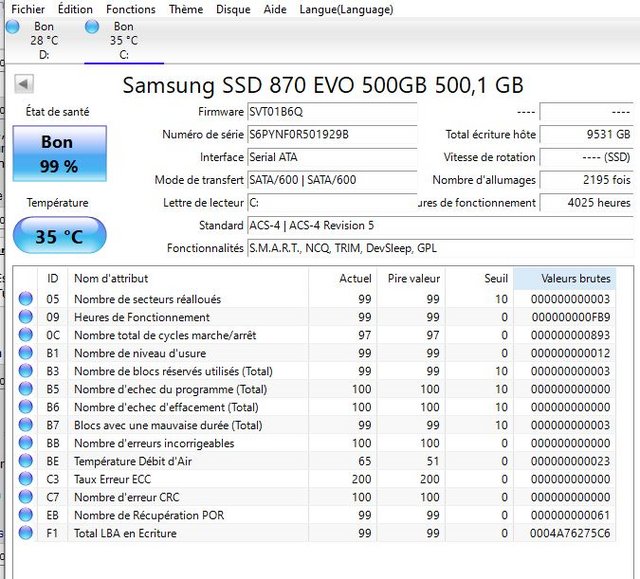Click the blue status orb of C: drive
This screenshot has height=579, width=640.
(x=92, y=27)
